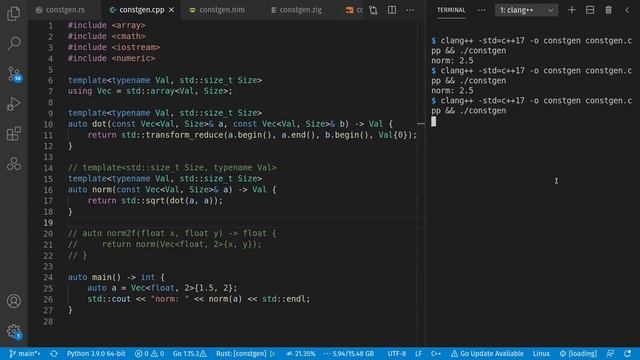Screen dimensions: 640x360
Task: Click Rust: [constgen] status item
Action: click(x=241, y=353)
